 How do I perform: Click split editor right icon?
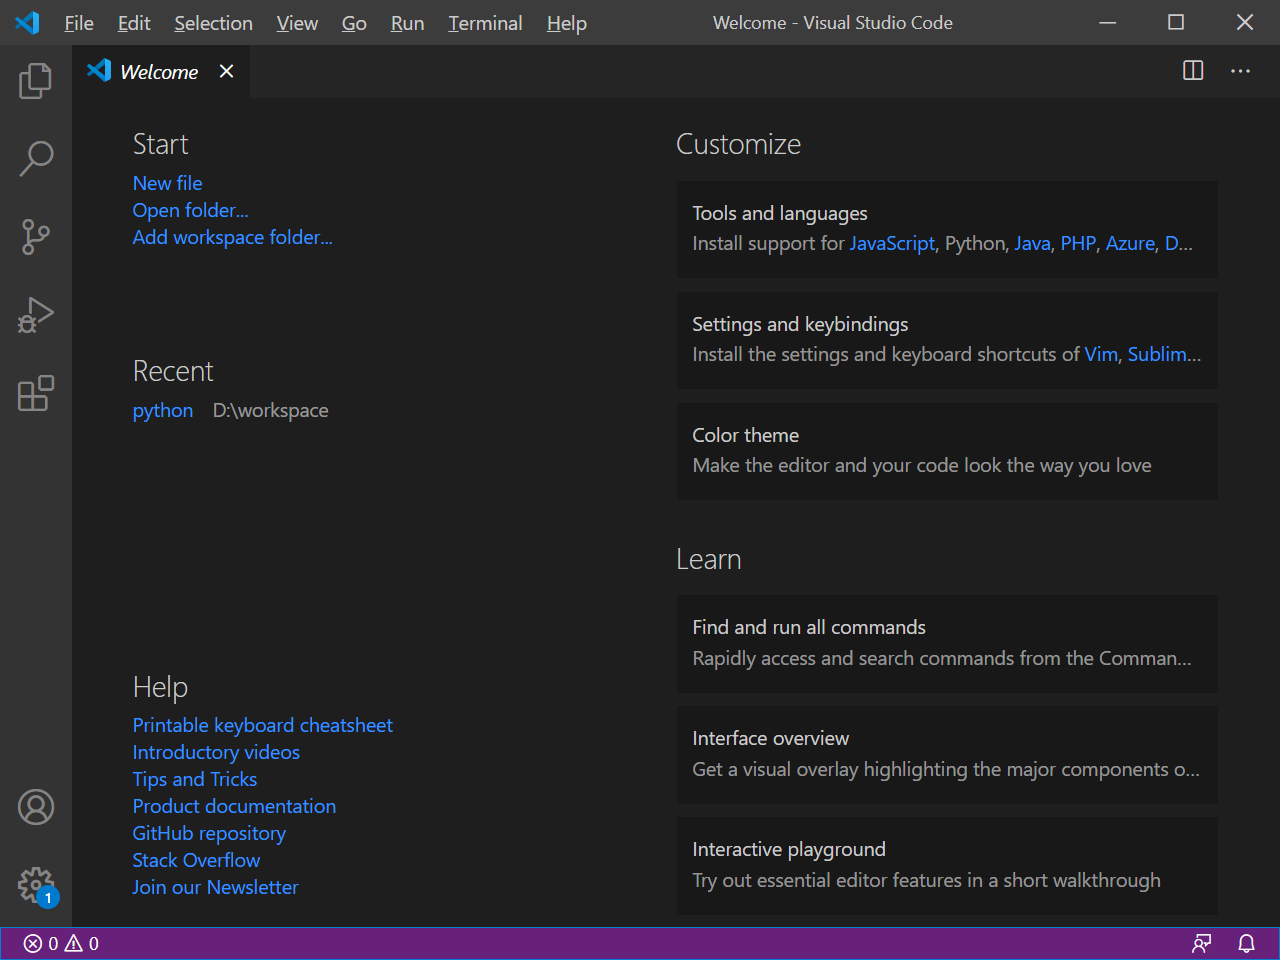pyautogui.click(x=1193, y=71)
